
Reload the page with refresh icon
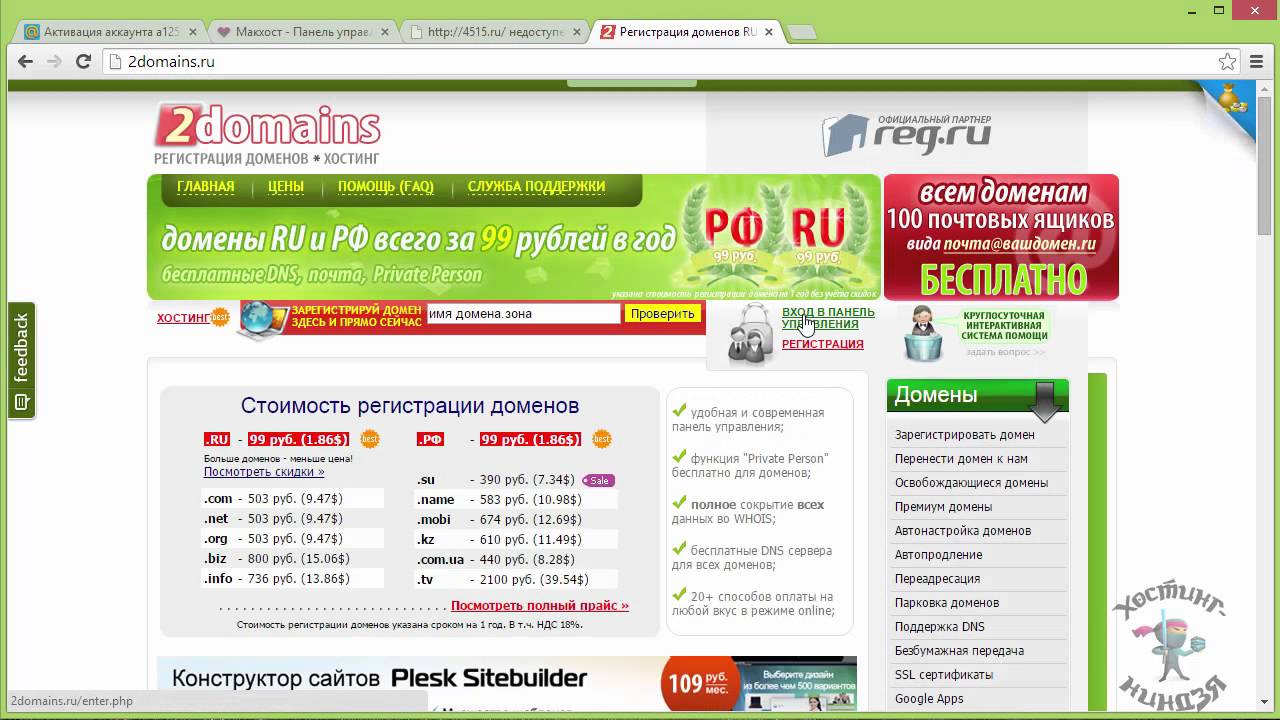click(x=85, y=62)
